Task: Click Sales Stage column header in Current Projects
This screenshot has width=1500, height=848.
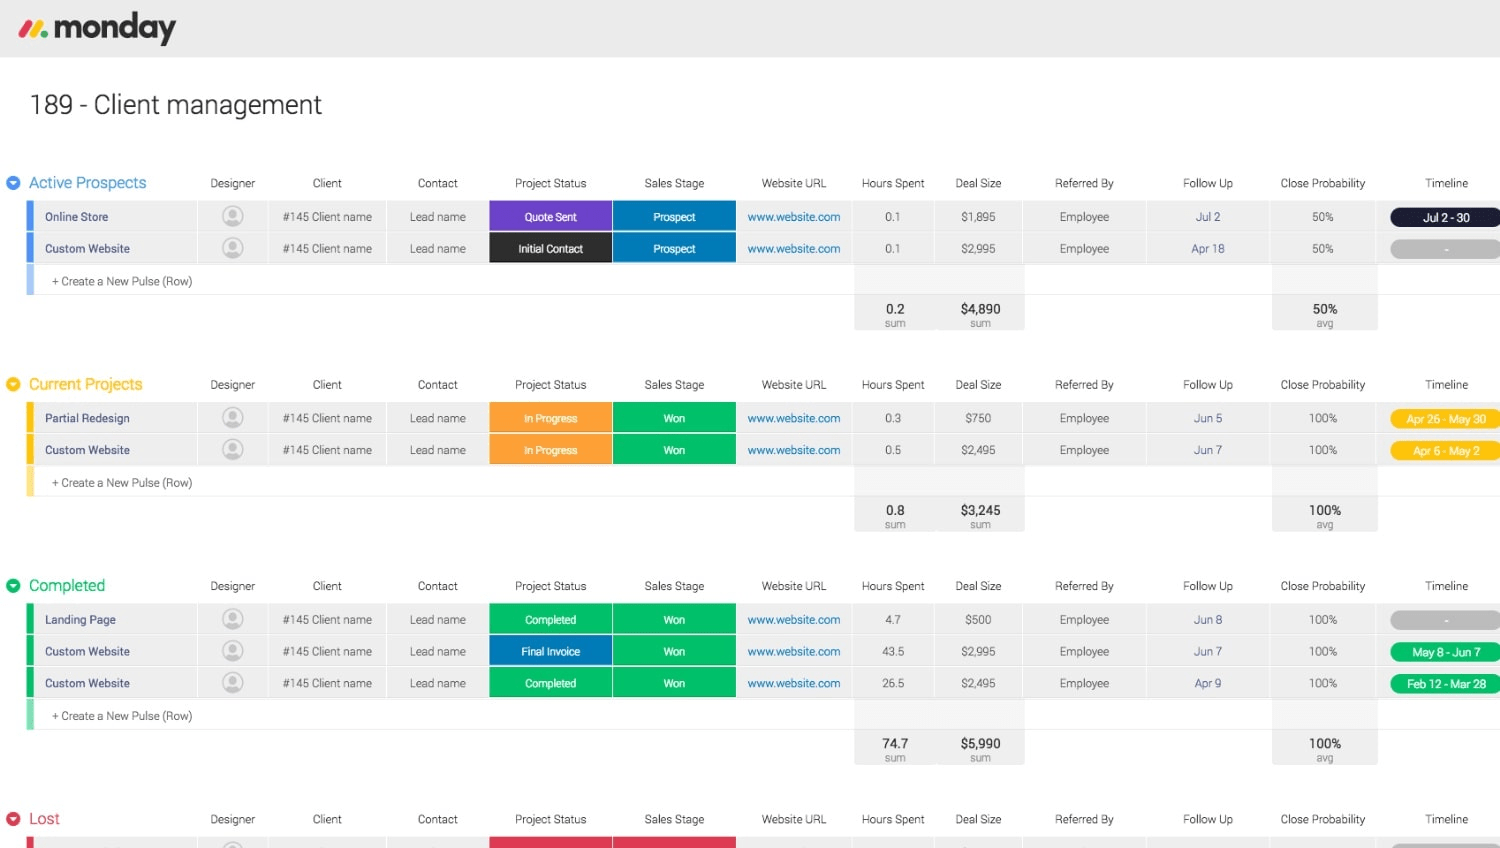Action: click(674, 385)
